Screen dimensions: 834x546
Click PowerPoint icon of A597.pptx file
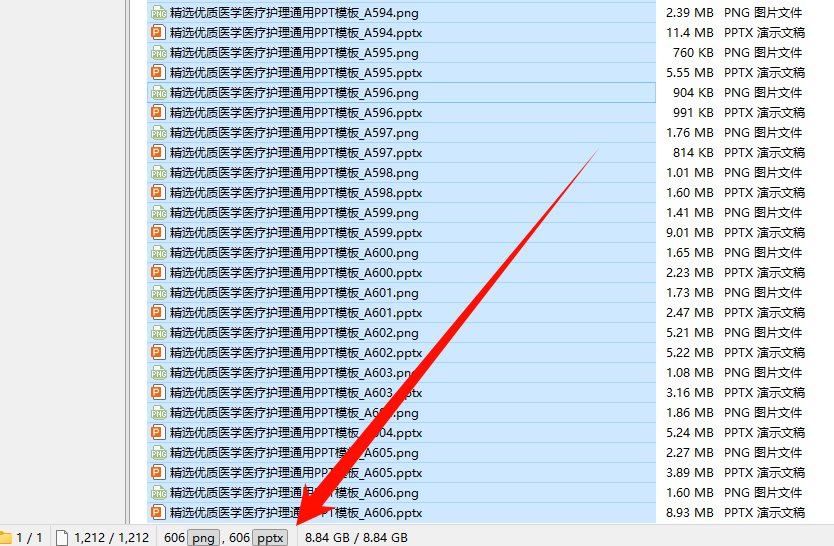coord(159,153)
